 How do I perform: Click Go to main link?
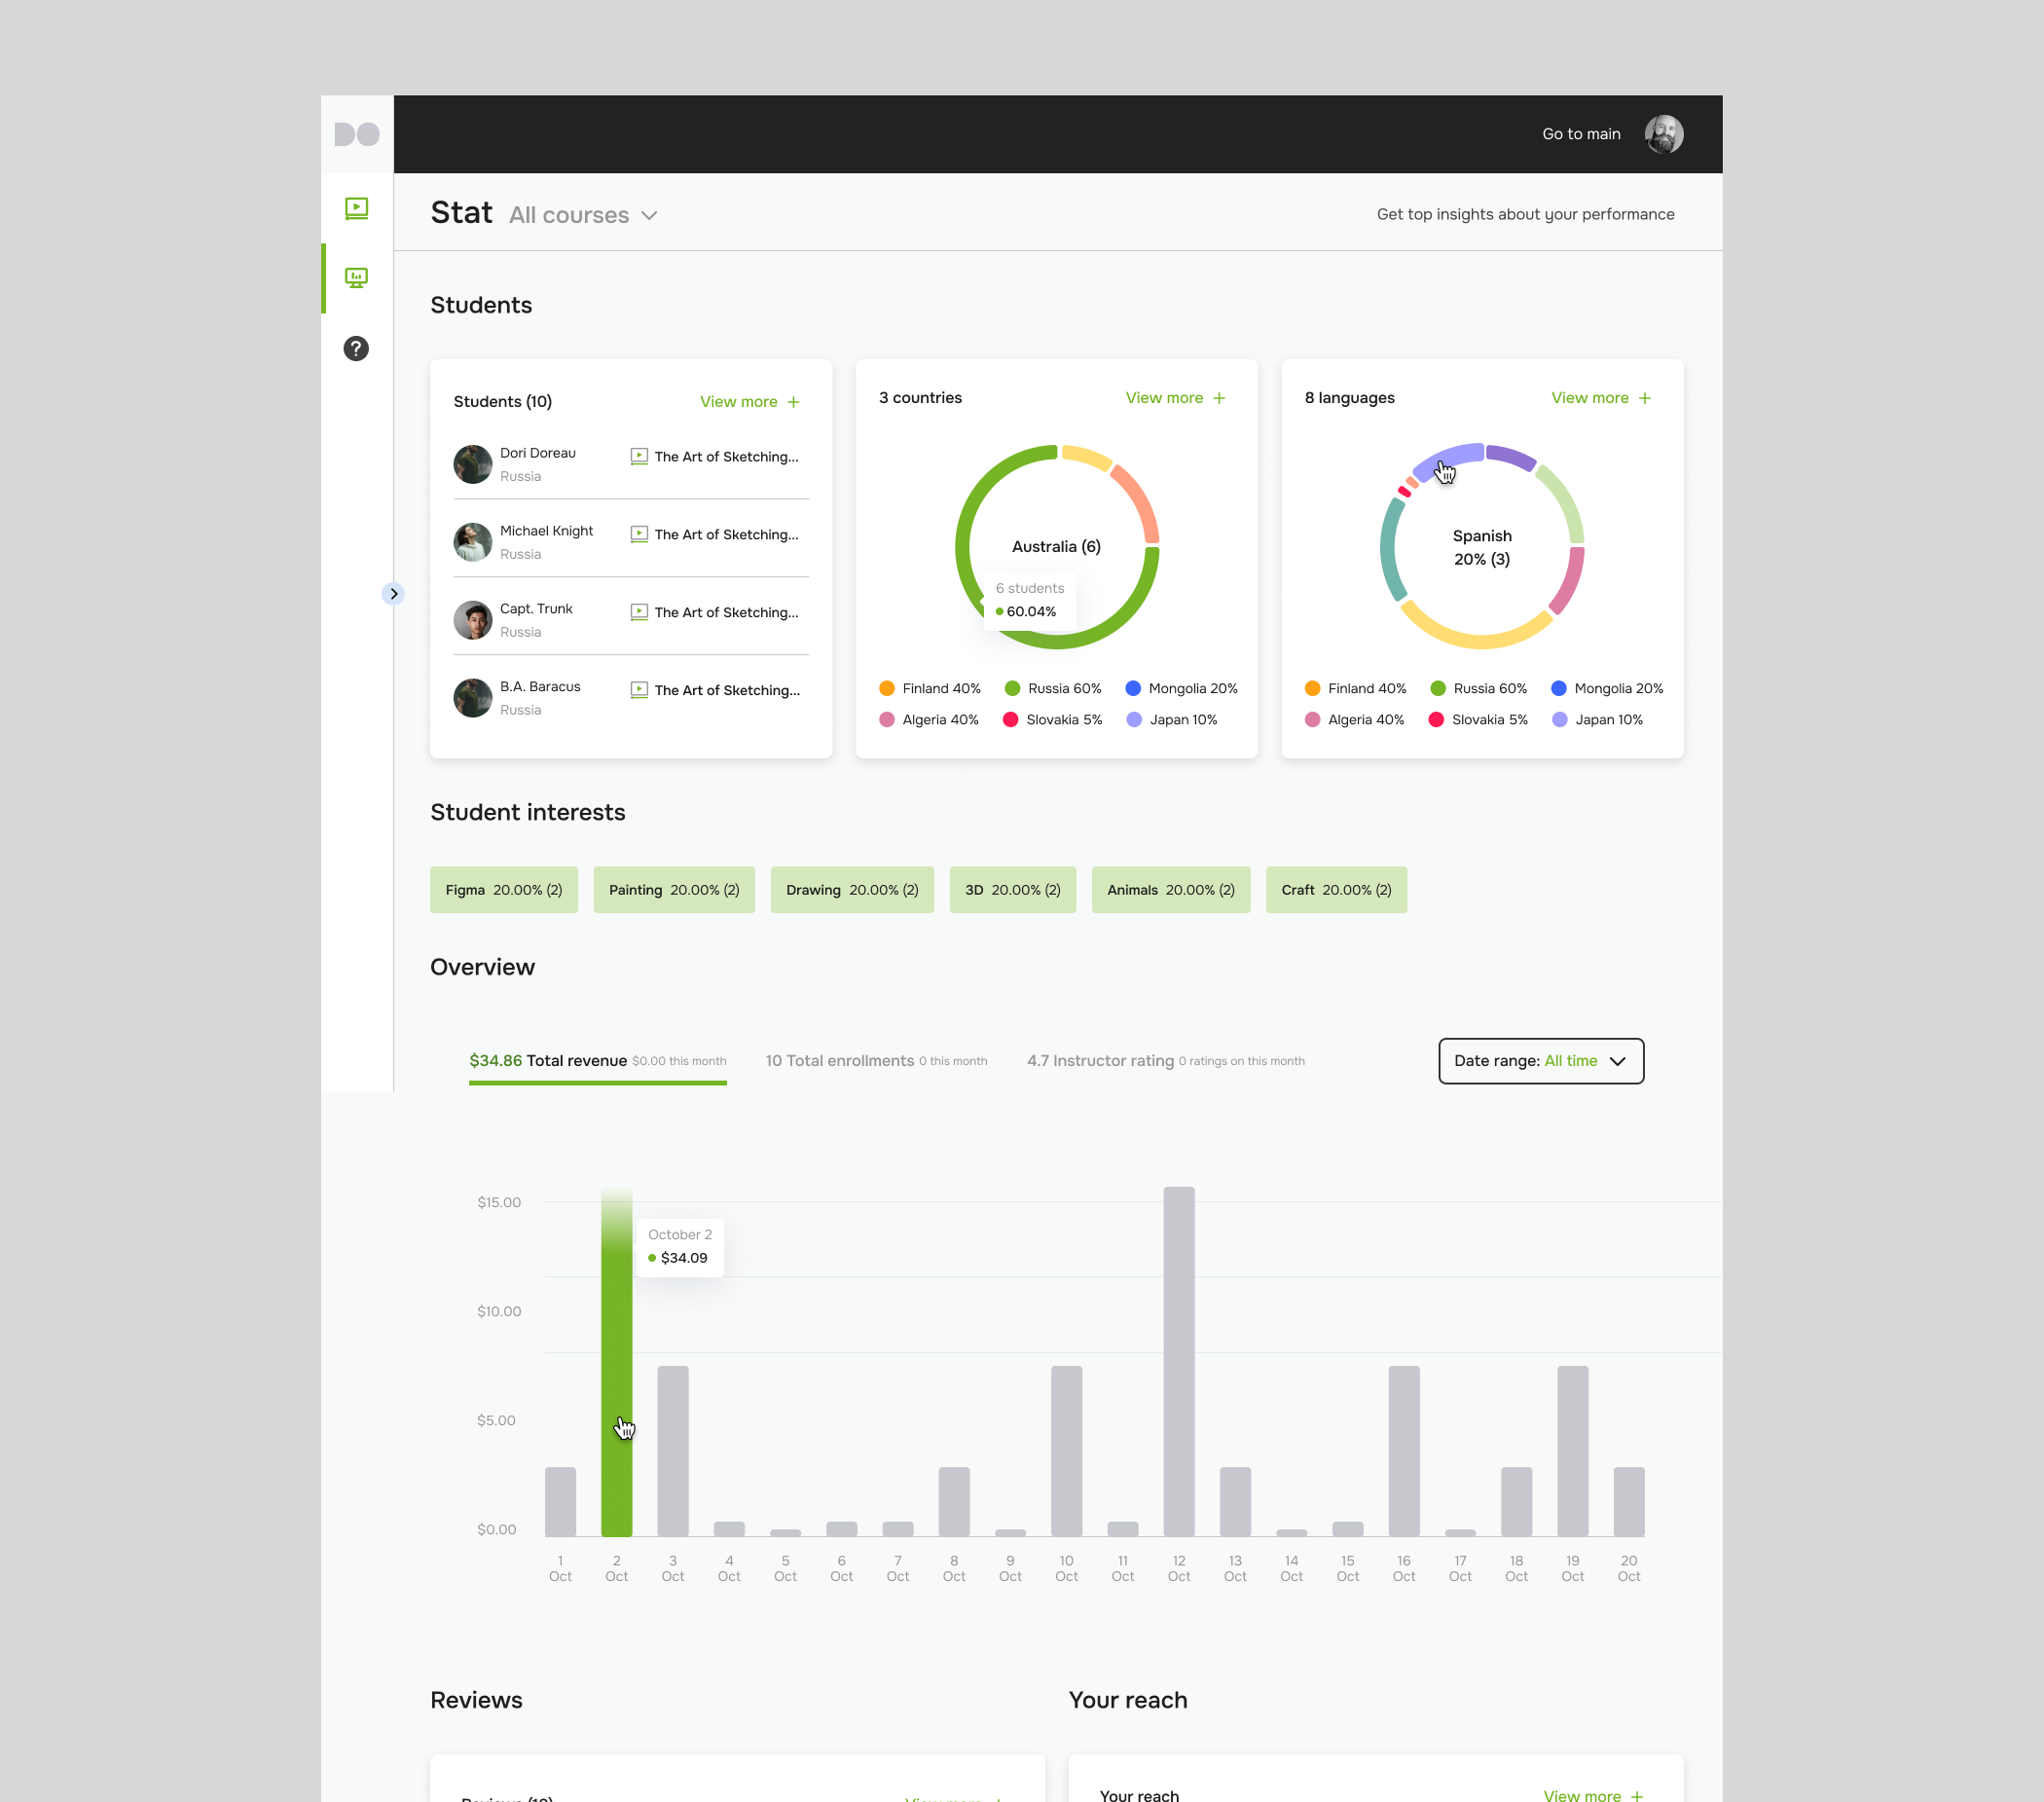(1580, 134)
